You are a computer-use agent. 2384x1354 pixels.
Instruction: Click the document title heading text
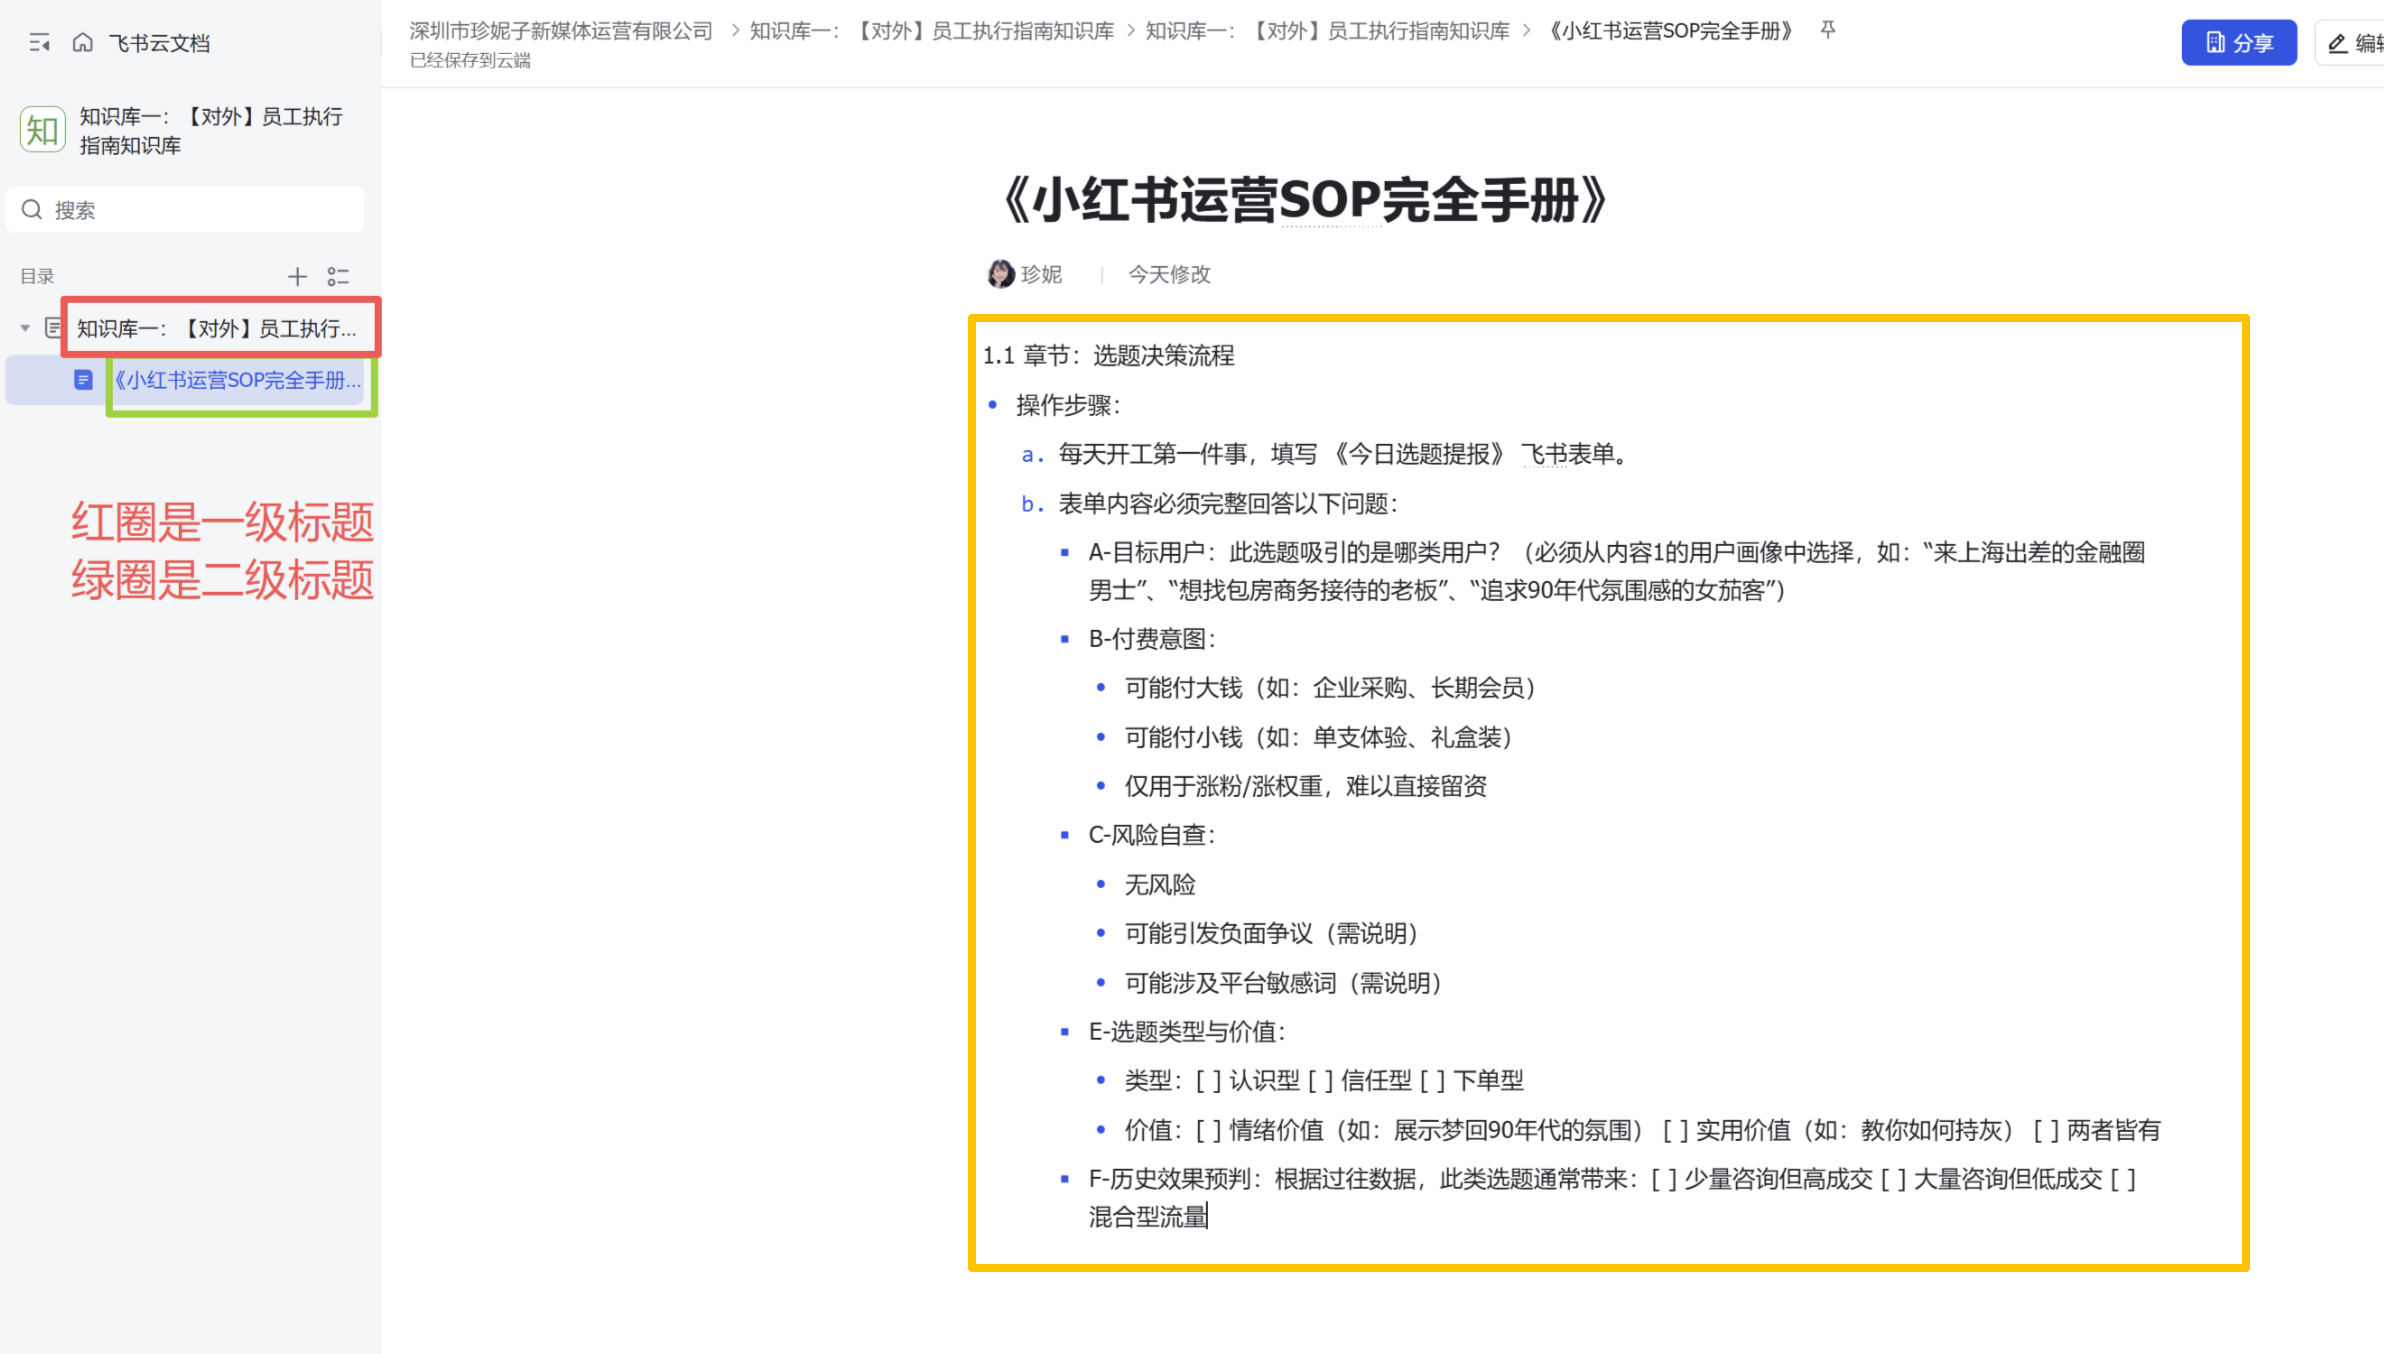click(x=1303, y=200)
